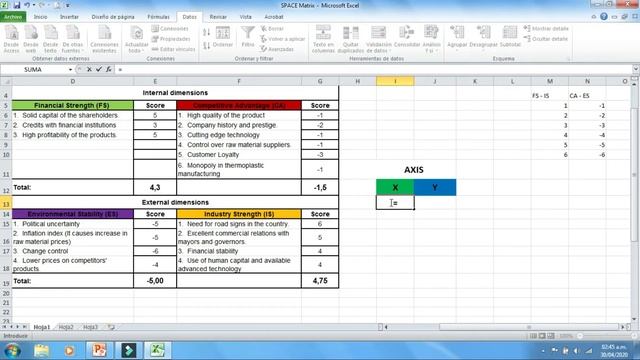Click the Excel help question mark icon
This screenshot has width=640, height=360.
coord(604,17)
